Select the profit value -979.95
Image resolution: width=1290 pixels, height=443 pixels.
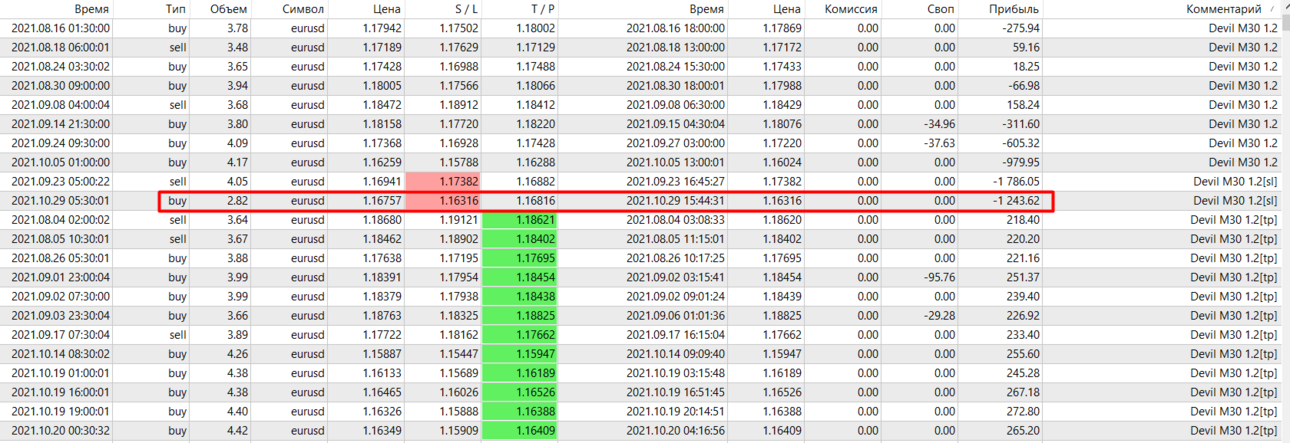tap(1020, 162)
